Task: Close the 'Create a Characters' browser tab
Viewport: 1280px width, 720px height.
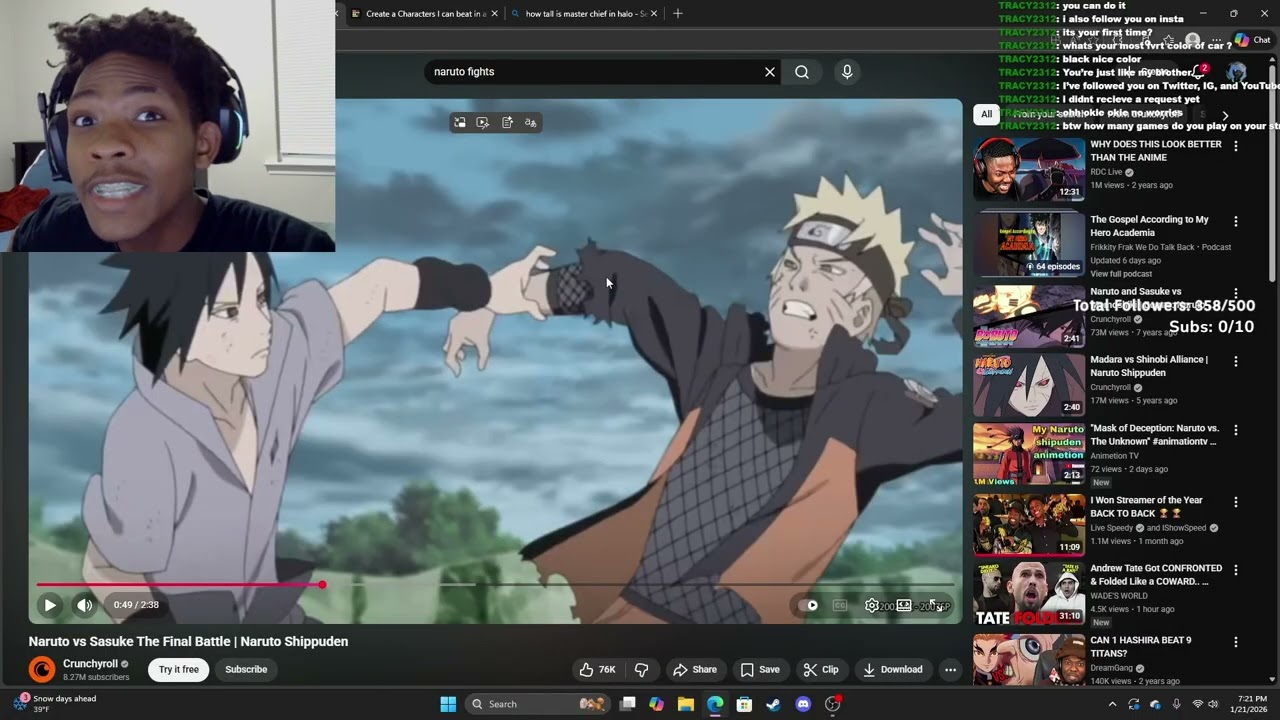Action: click(x=494, y=14)
